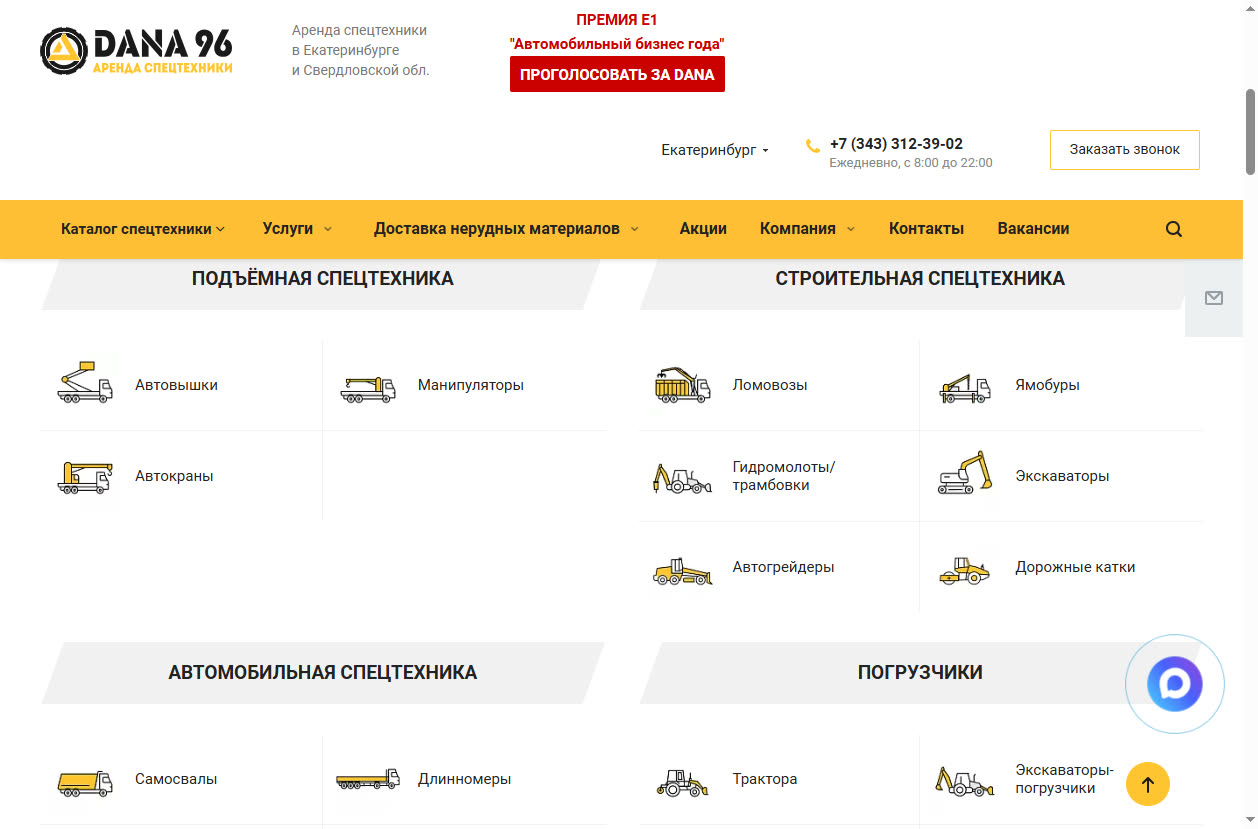Expand the Услуги dropdown chevron
This screenshot has height=829, width=1258.
[327, 229]
